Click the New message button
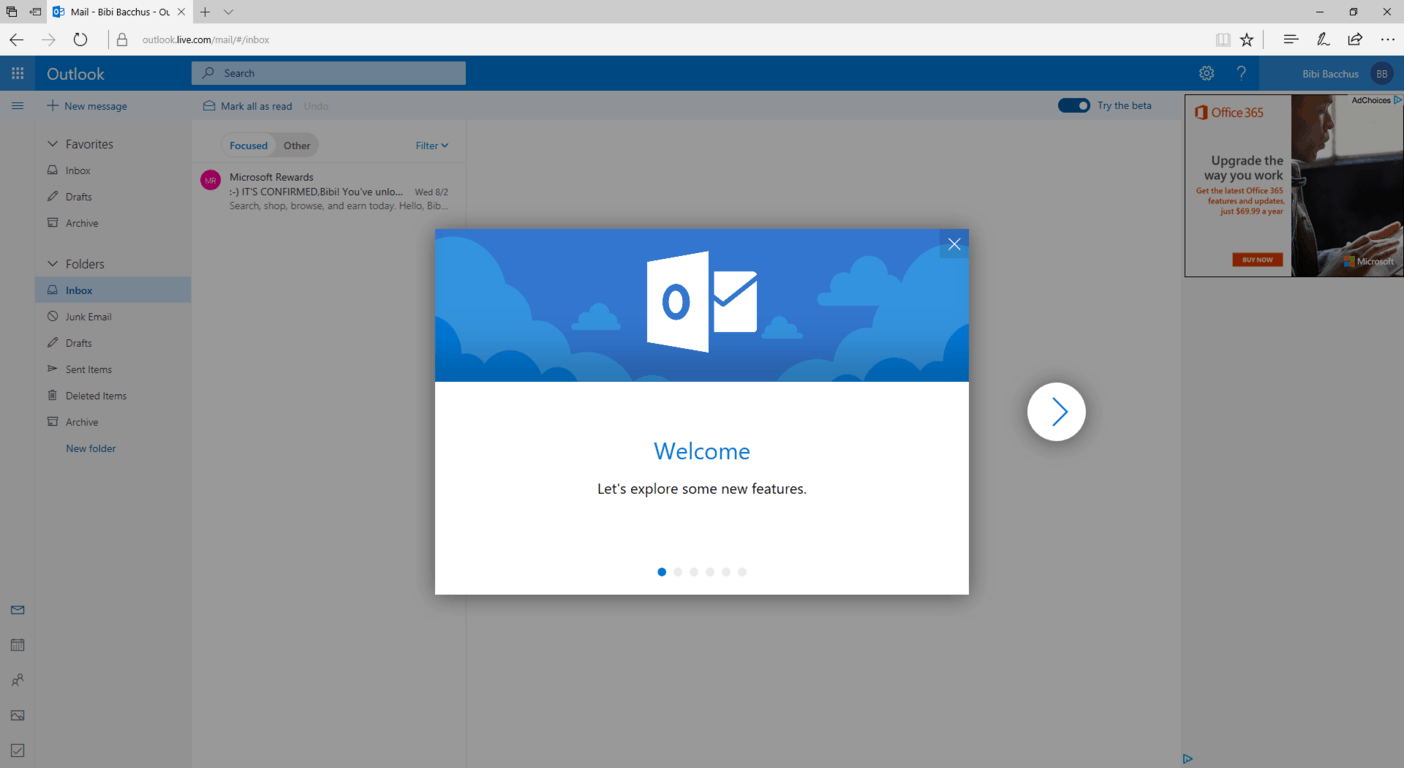Viewport: 1404px width, 768px height. (87, 106)
